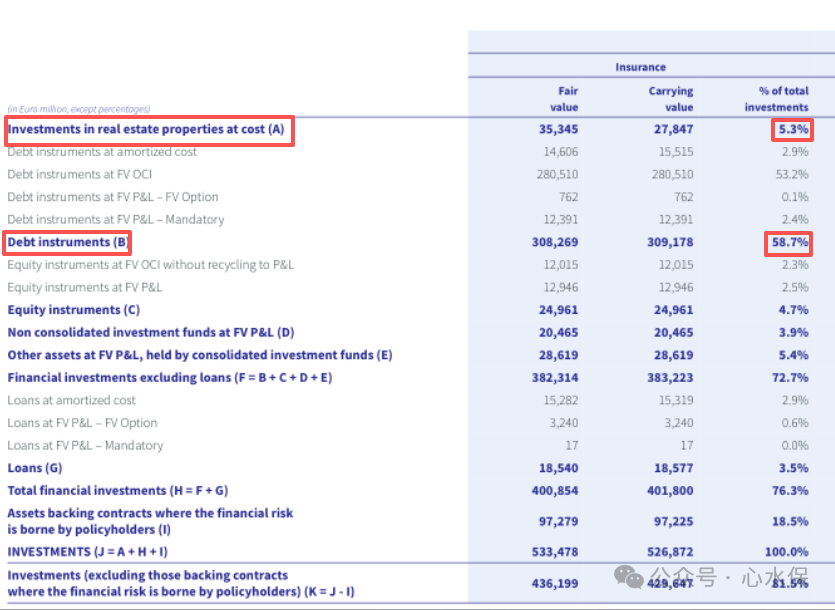Select the 308,269 fair value

coord(555,242)
